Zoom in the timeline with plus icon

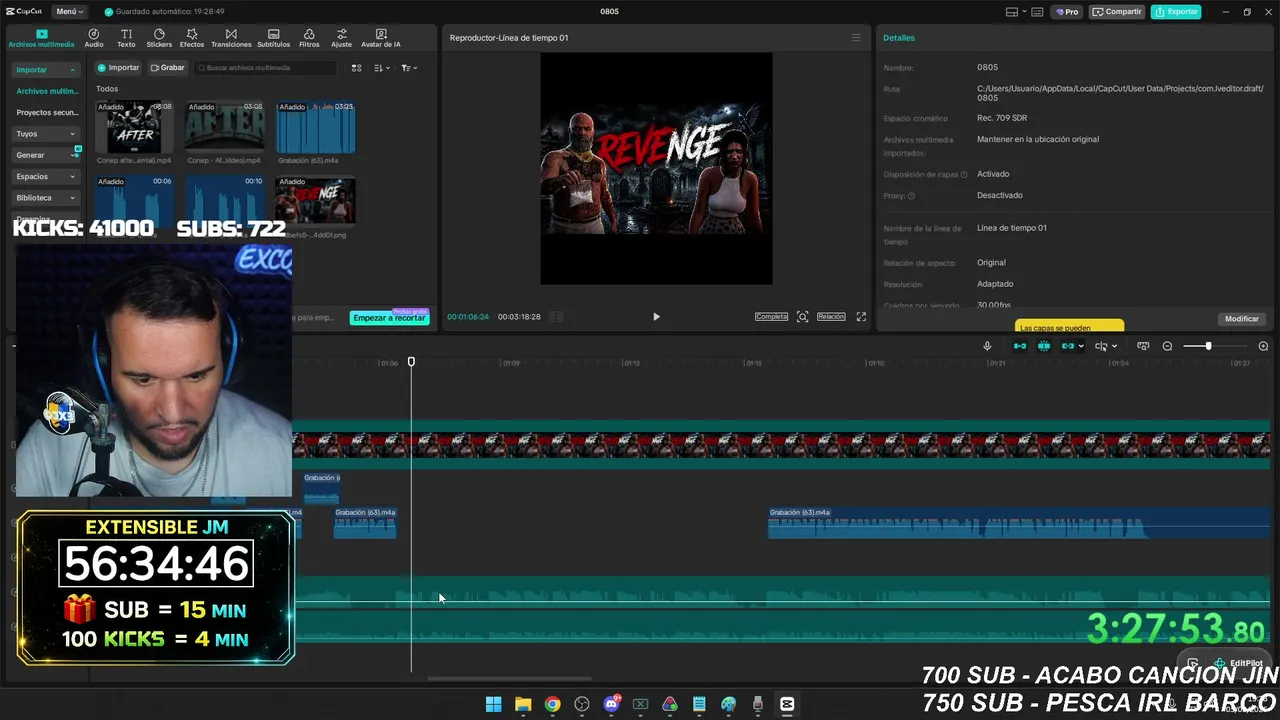[1263, 346]
